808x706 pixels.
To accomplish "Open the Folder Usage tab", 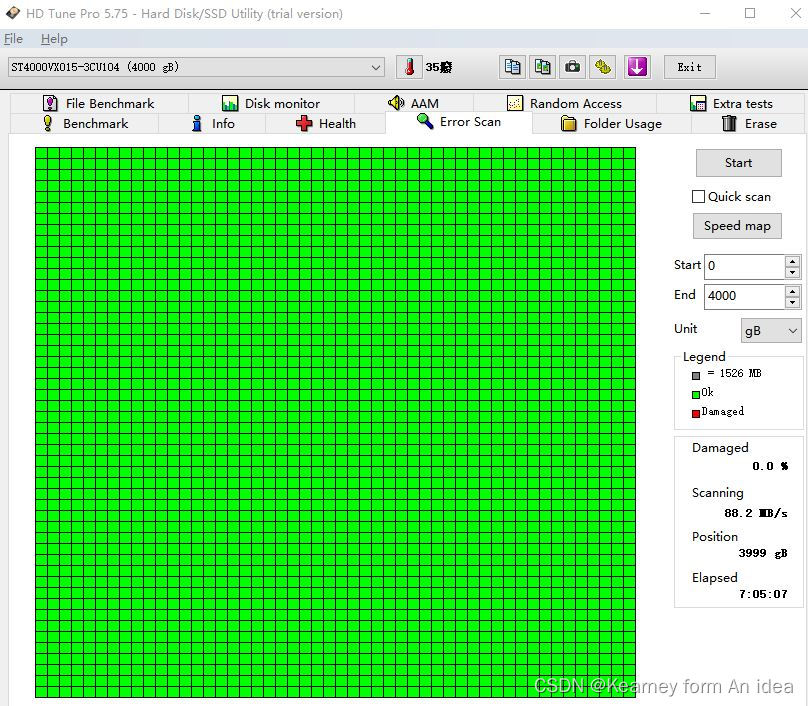I will click(x=612, y=124).
